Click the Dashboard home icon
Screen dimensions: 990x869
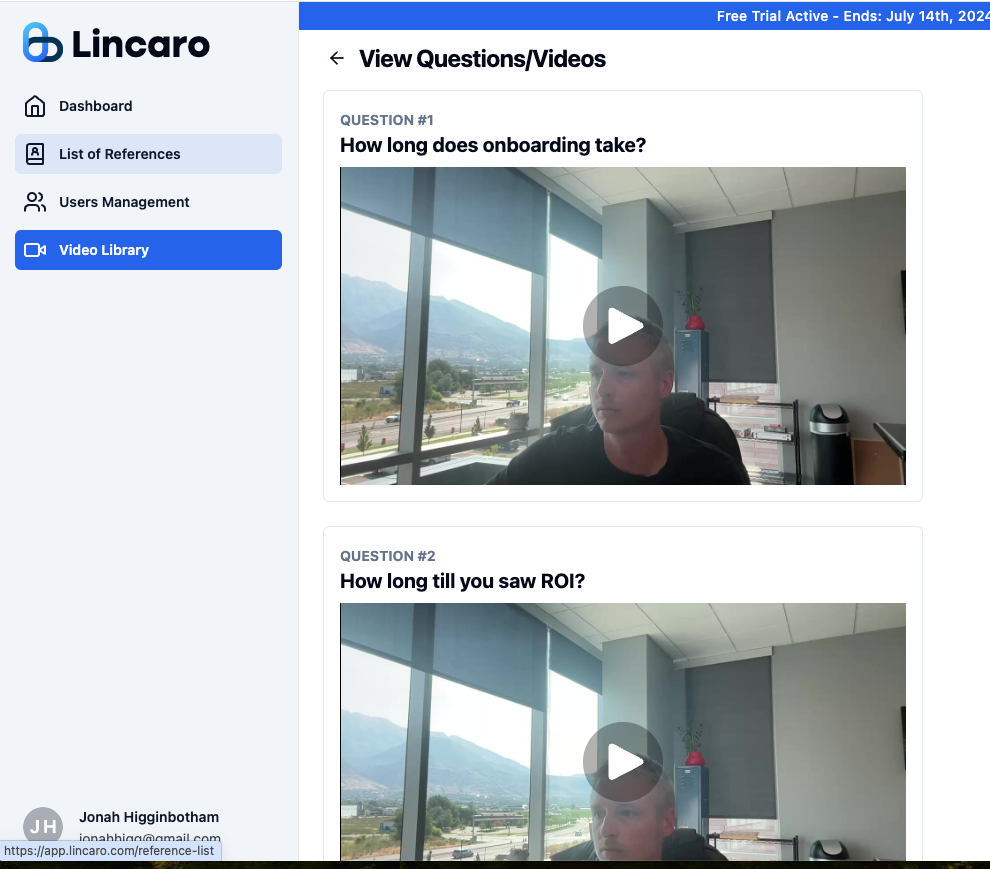point(35,106)
